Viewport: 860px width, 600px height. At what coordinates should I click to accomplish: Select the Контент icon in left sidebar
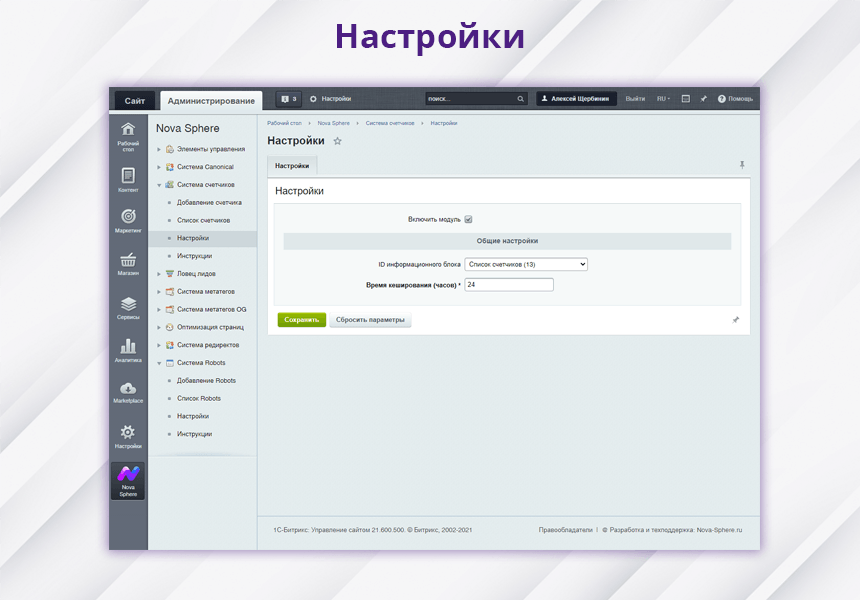click(127, 175)
